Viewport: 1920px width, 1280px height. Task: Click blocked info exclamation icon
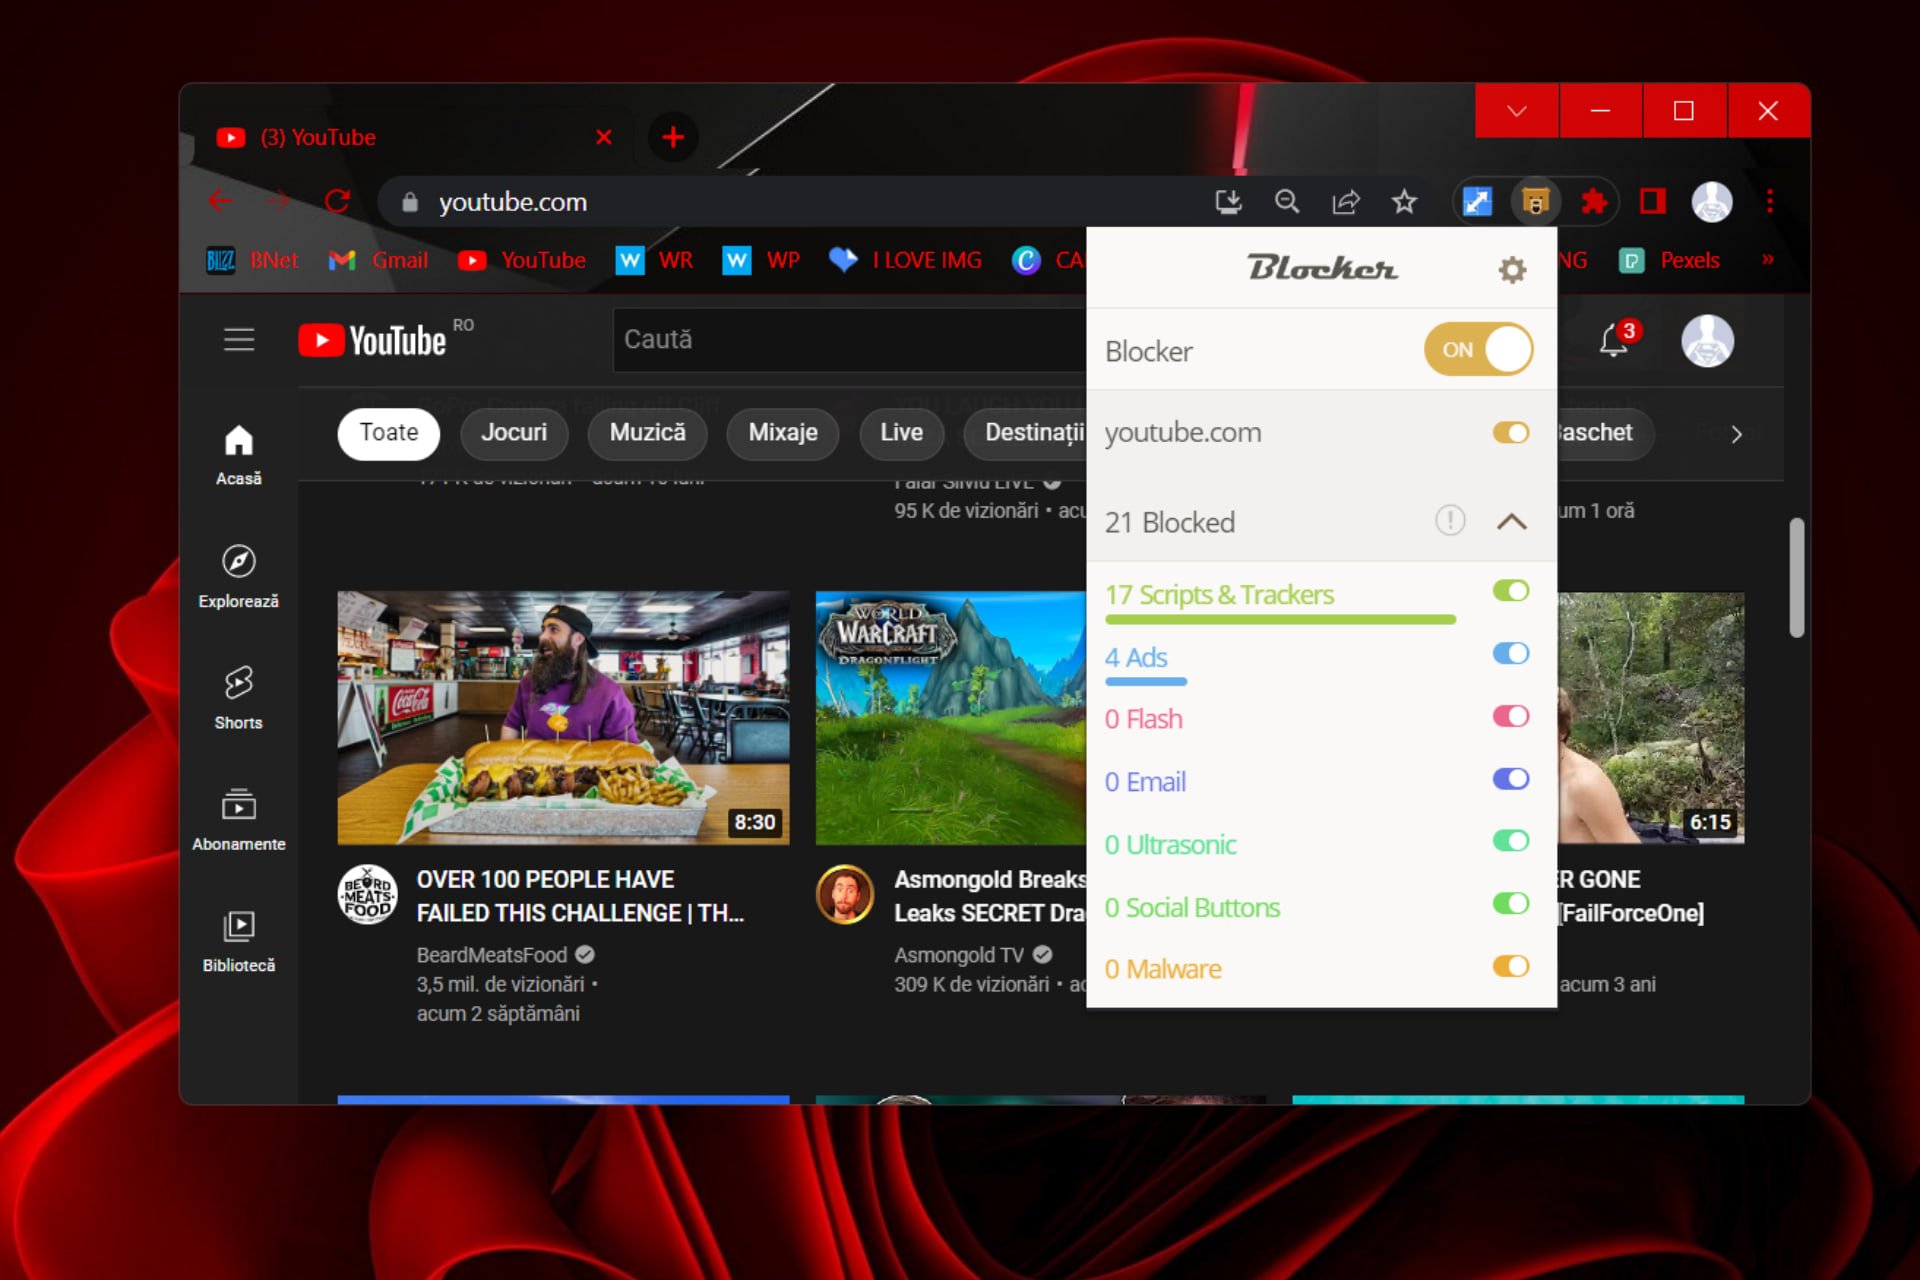click(x=1450, y=520)
